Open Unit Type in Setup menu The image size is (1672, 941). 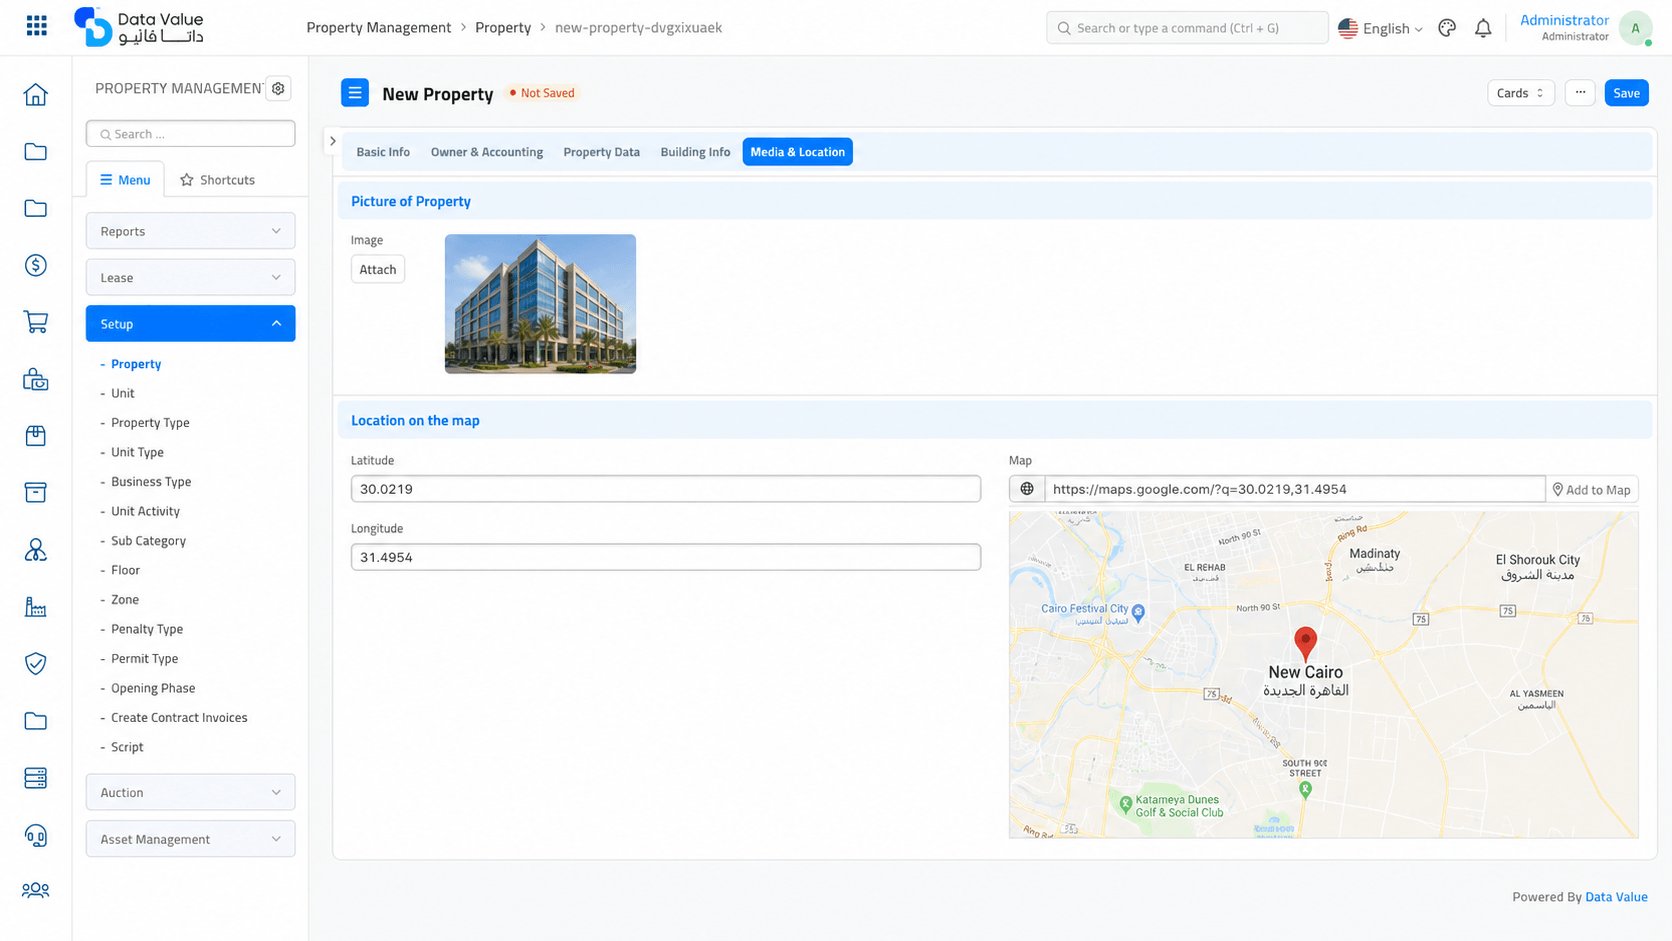tap(137, 452)
